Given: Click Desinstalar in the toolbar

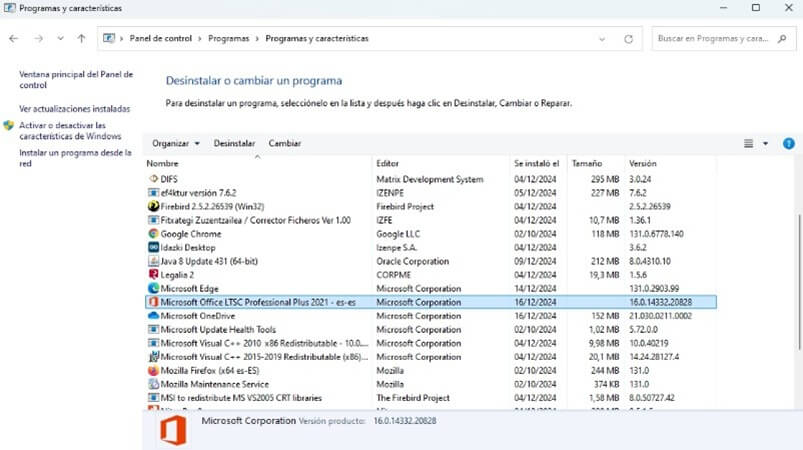Looking at the screenshot, I should [234, 144].
